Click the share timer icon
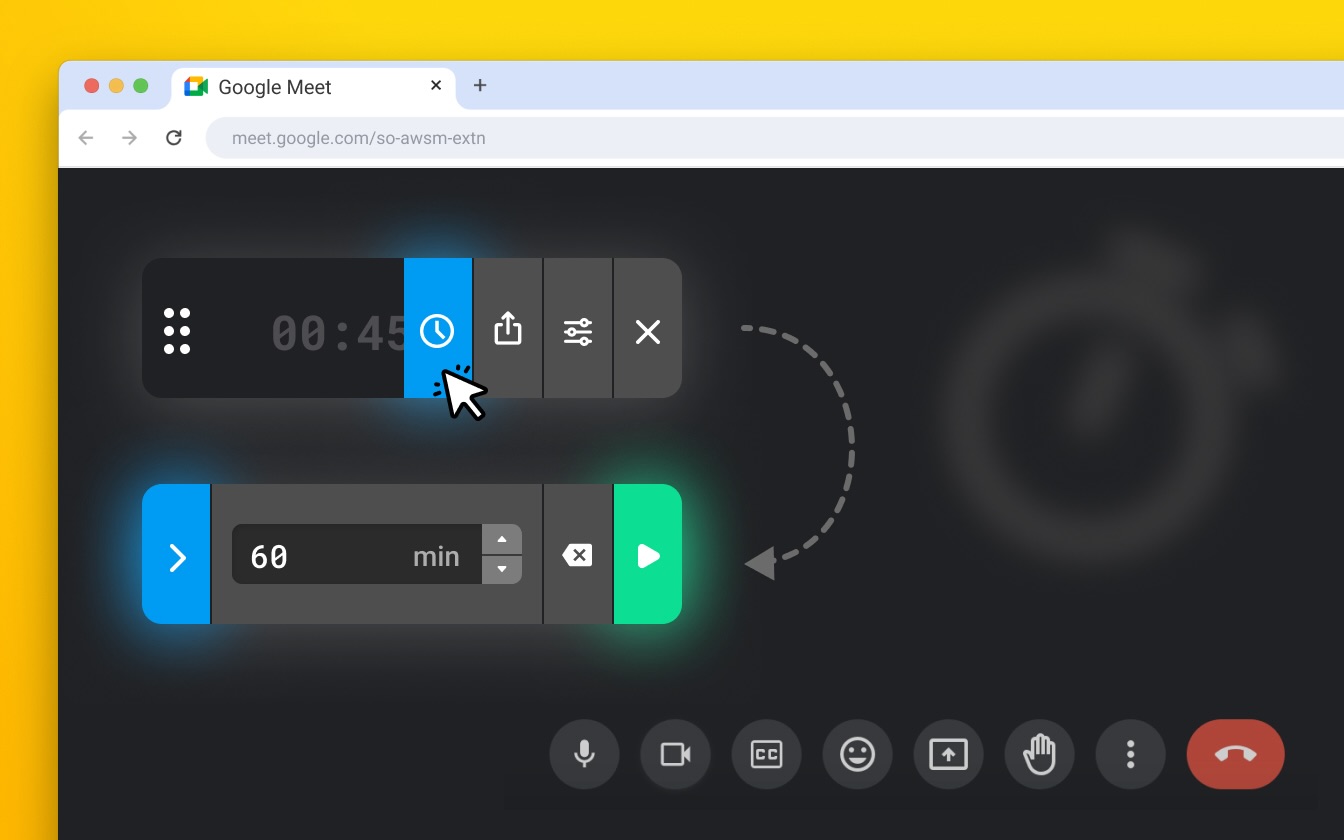 pyautogui.click(x=508, y=329)
